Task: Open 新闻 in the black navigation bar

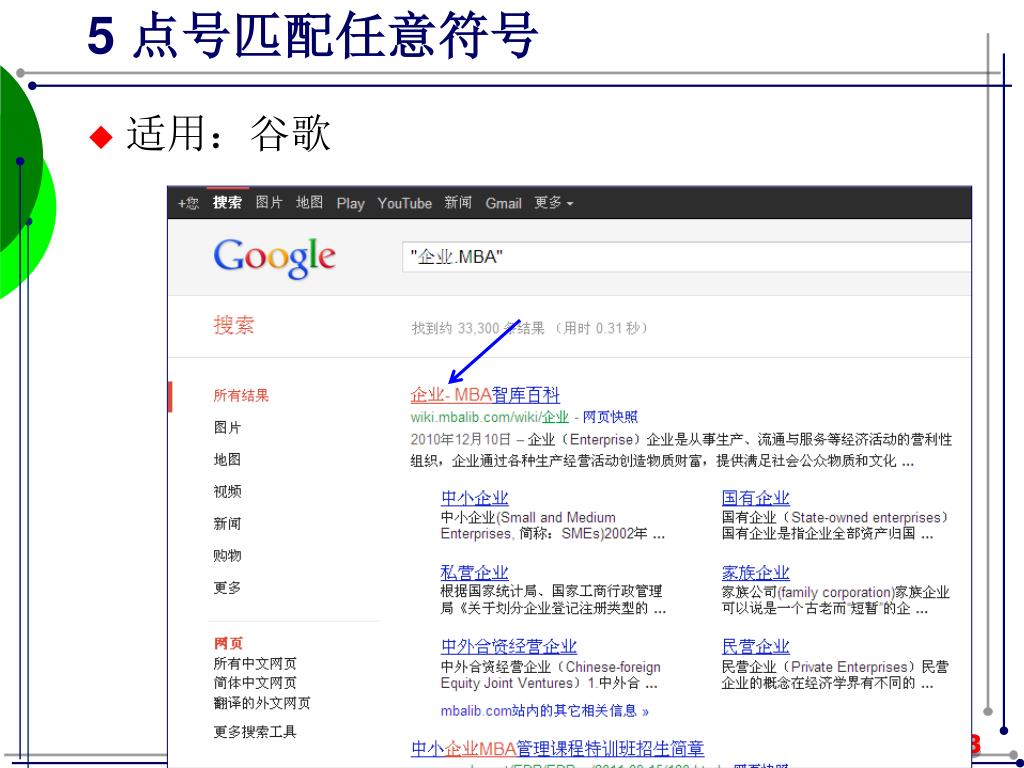Action: click(458, 203)
